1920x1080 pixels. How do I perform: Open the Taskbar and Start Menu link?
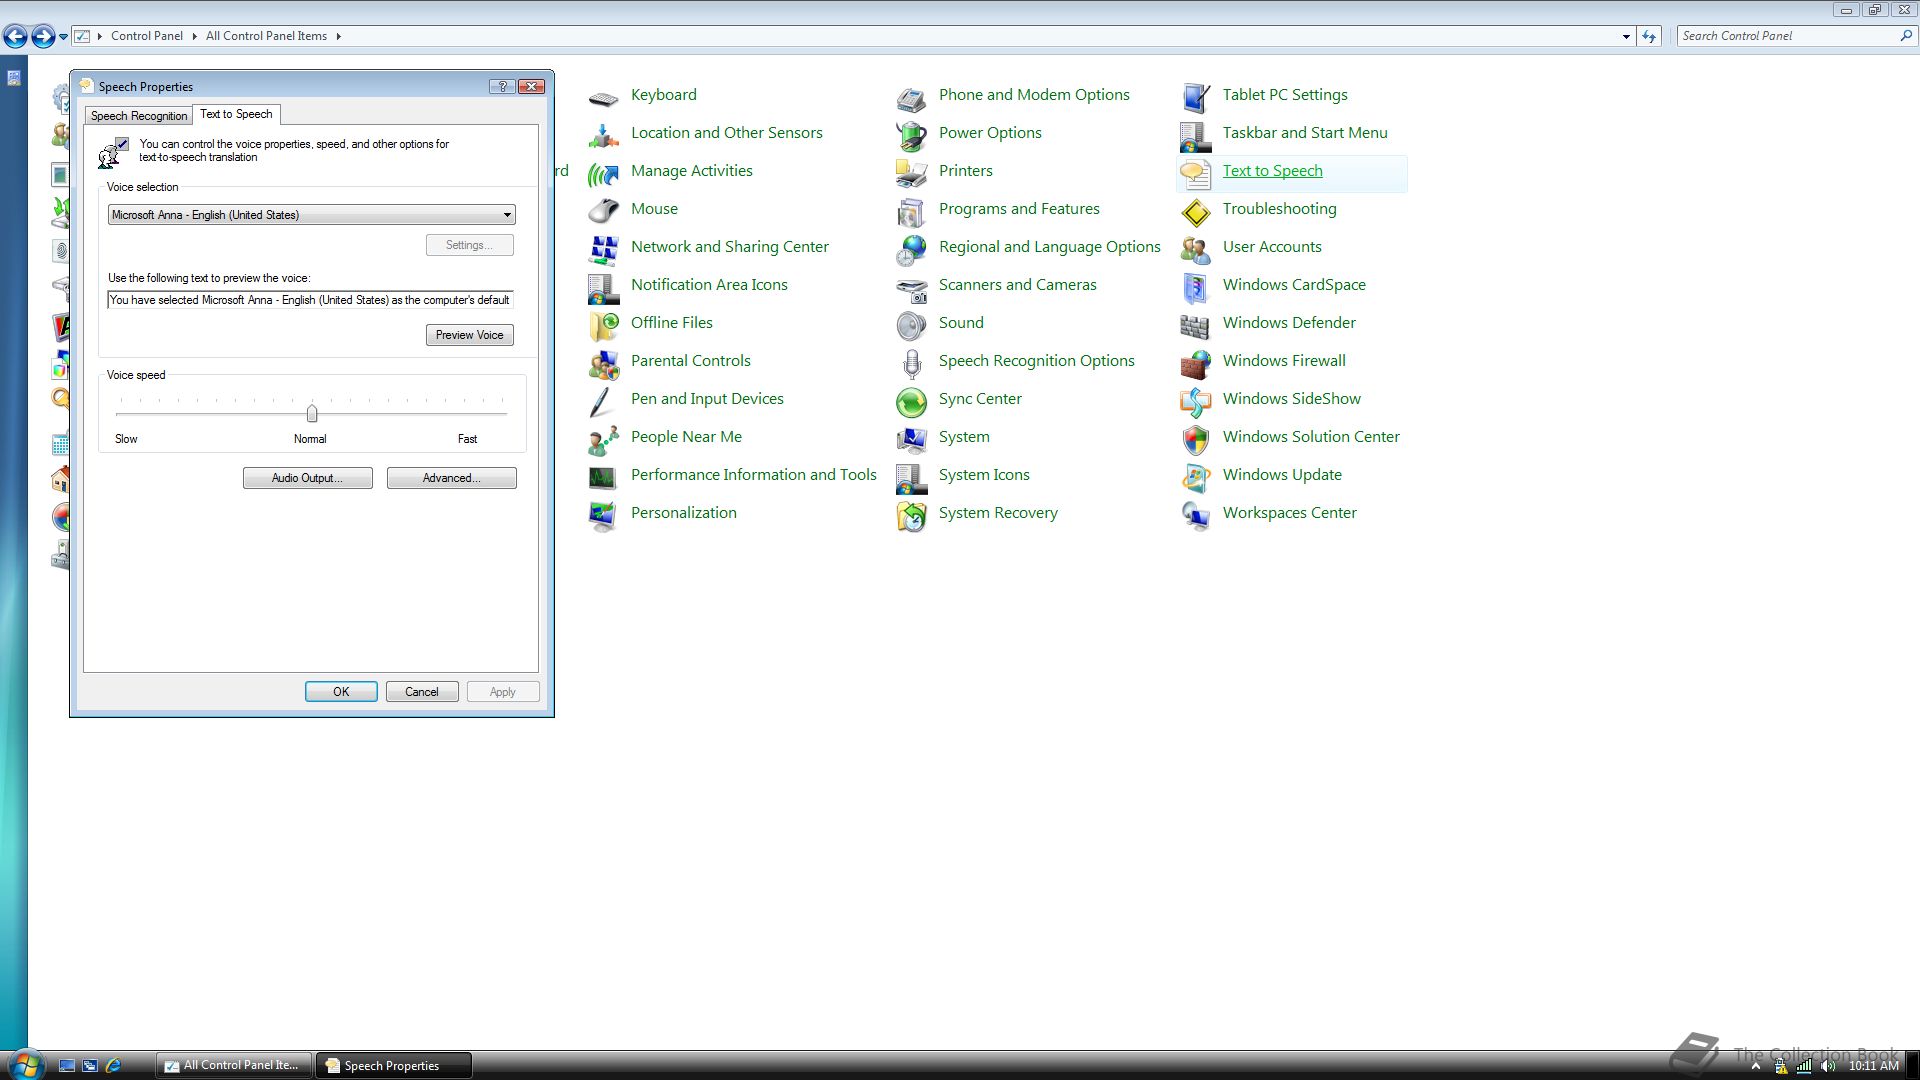pyautogui.click(x=1305, y=133)
